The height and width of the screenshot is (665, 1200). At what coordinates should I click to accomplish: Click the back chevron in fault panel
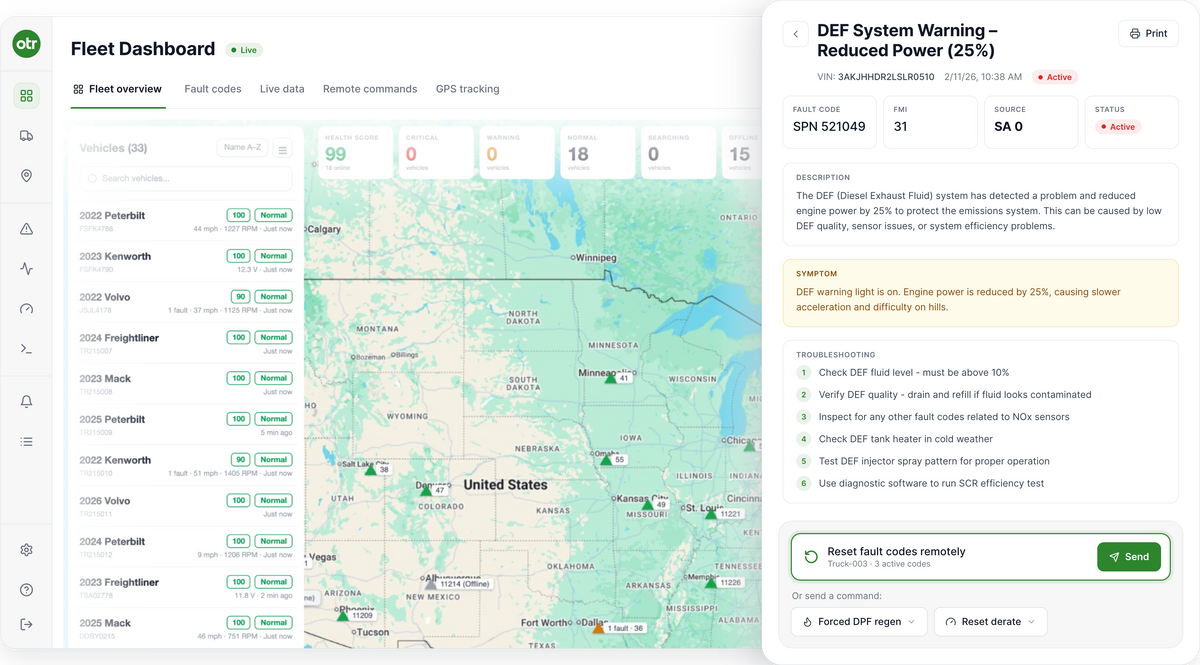pyautogui.click(x=796, y=34)
